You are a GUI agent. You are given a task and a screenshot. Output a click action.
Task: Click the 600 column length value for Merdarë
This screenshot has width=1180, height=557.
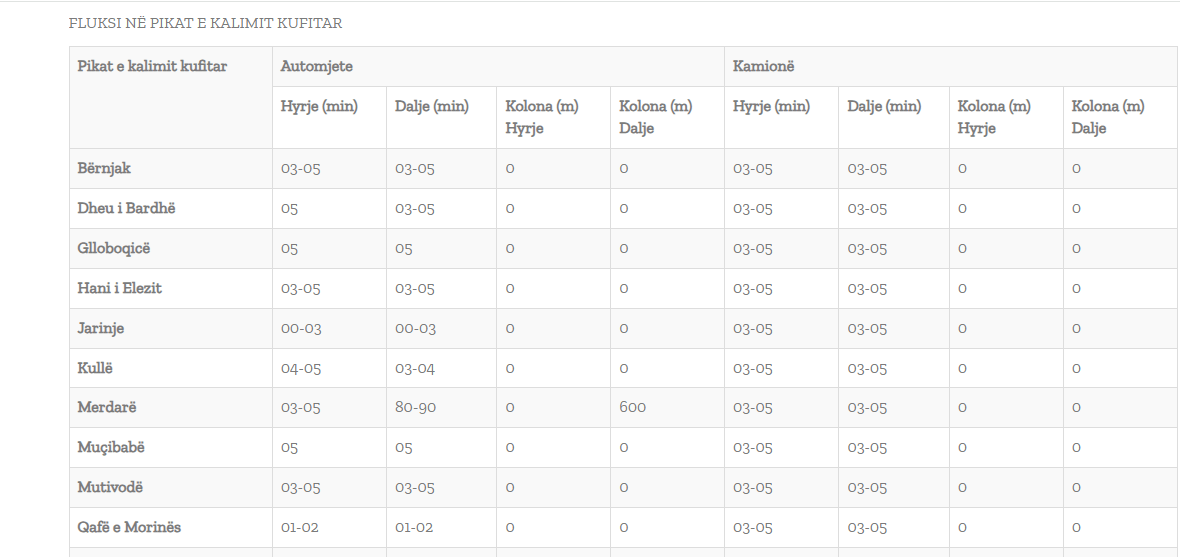coord(633,407)
